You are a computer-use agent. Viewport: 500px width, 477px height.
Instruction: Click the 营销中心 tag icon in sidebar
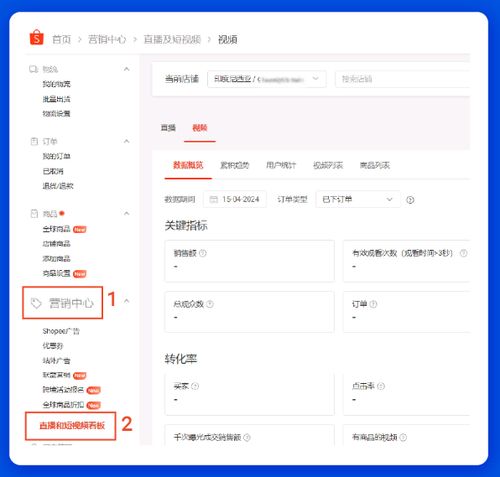[36, 303]
